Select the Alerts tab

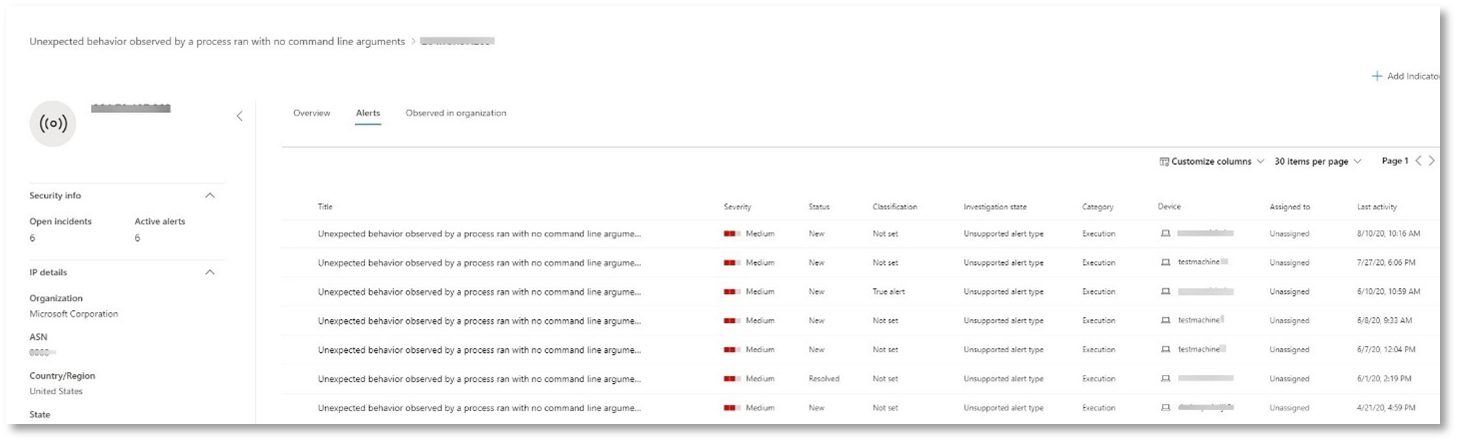(368, 113)
